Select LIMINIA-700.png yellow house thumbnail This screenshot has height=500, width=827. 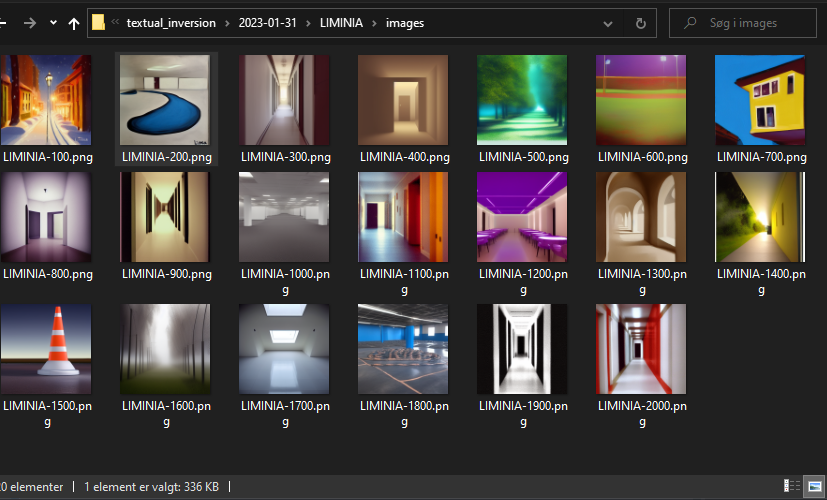pos(760,100)
